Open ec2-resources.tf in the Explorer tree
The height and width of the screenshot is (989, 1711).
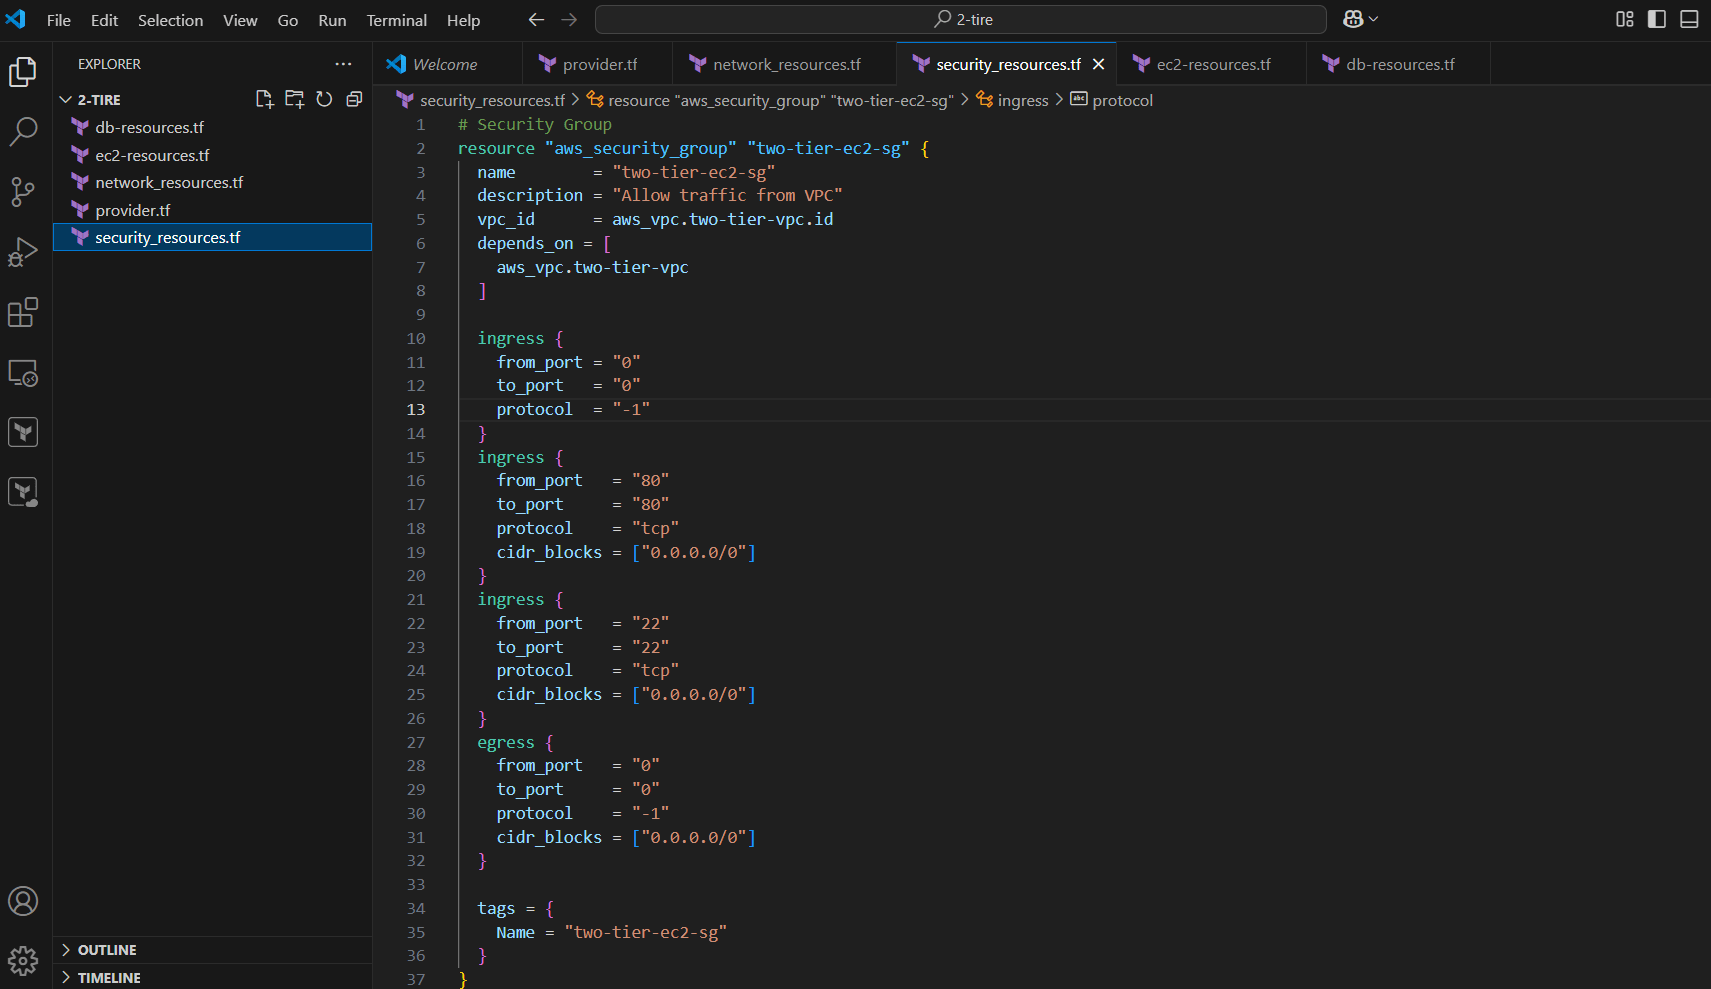coord(212,155)
